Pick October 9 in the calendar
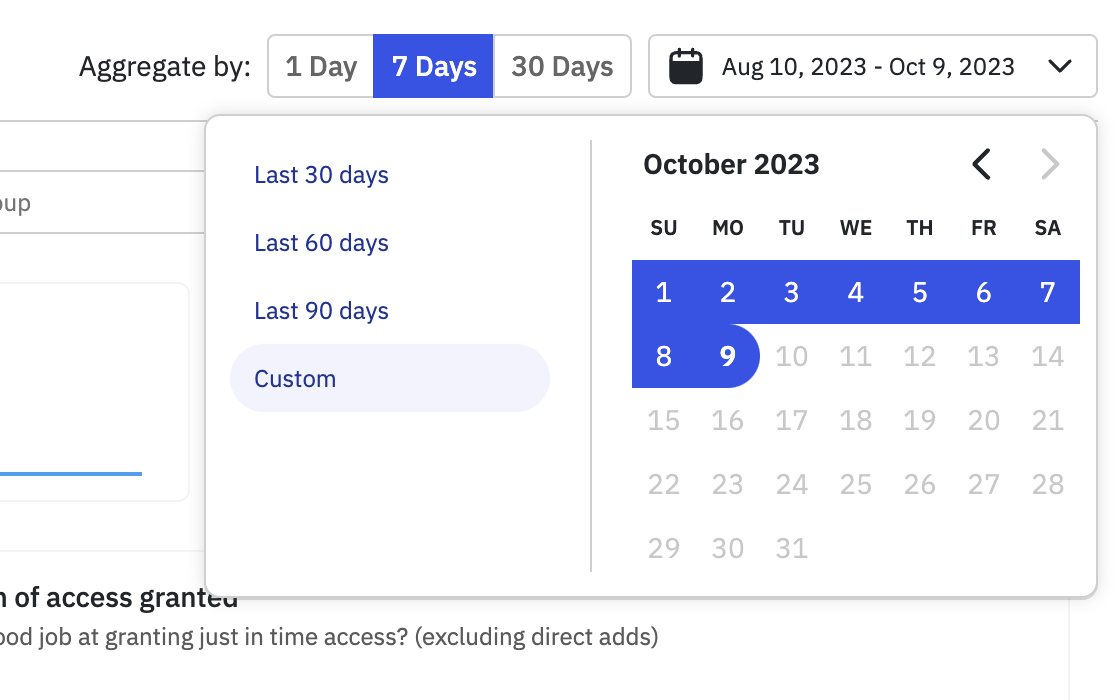 click(728, 356)
